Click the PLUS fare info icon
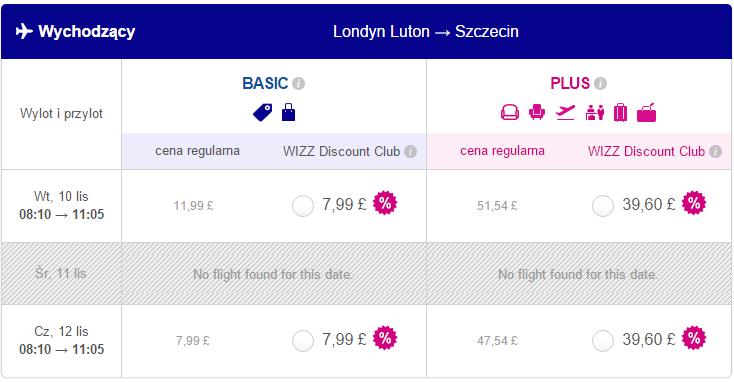This screenshot has width=734, height=382. [600, 83]
